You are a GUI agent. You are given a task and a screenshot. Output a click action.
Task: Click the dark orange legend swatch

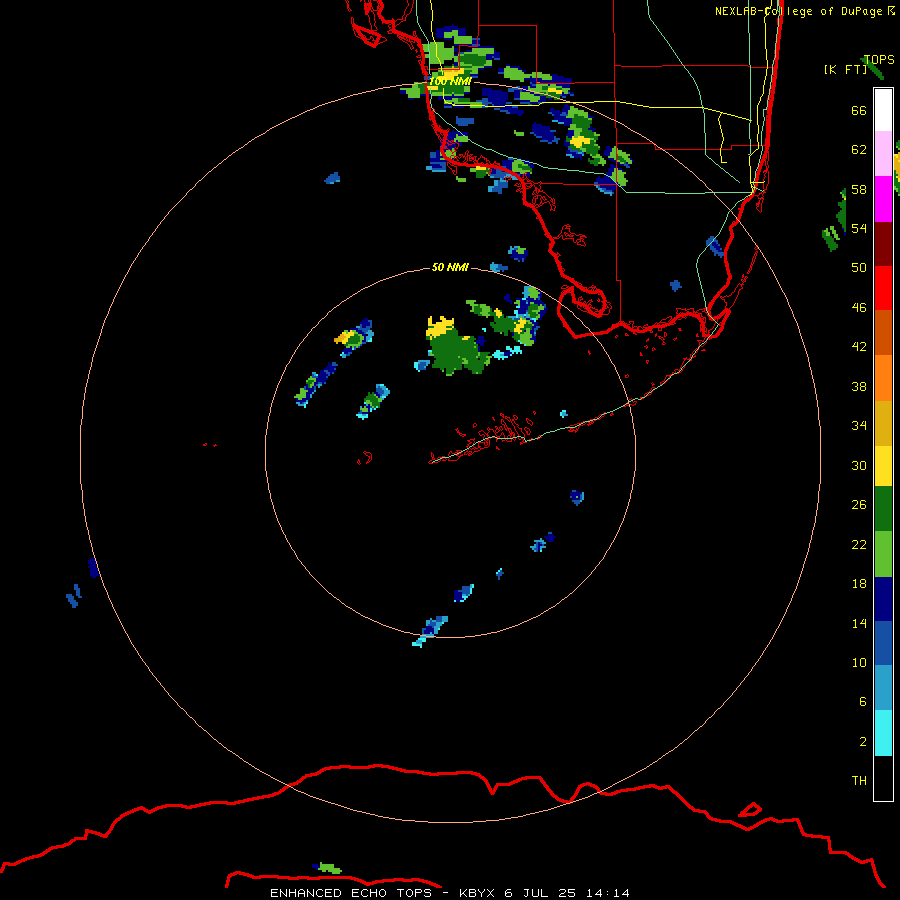883,333
